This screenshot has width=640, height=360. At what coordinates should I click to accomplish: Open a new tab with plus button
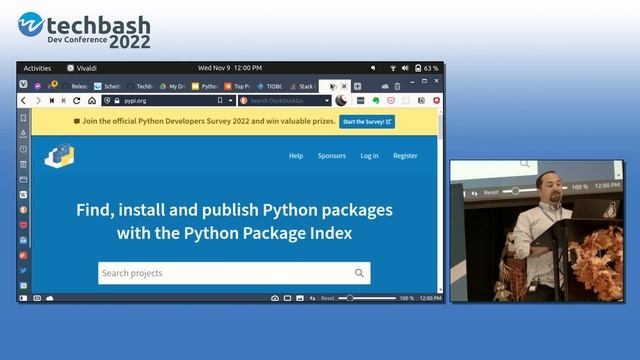pyautogui.click(x=358, y=86)
